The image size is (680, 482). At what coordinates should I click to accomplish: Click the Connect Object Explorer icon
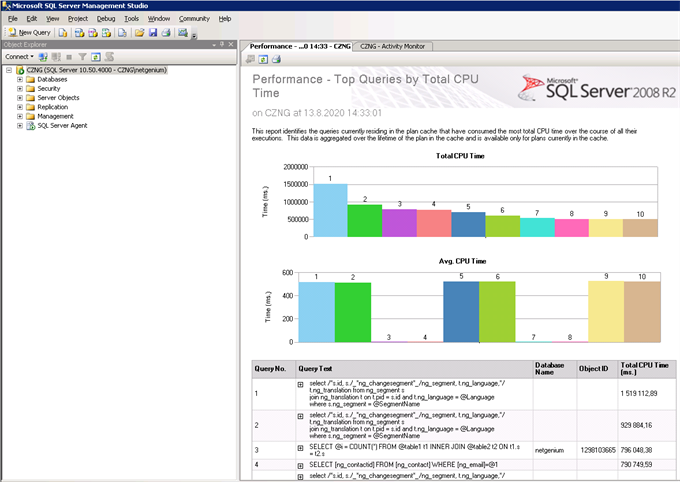[x=43, y=57]
